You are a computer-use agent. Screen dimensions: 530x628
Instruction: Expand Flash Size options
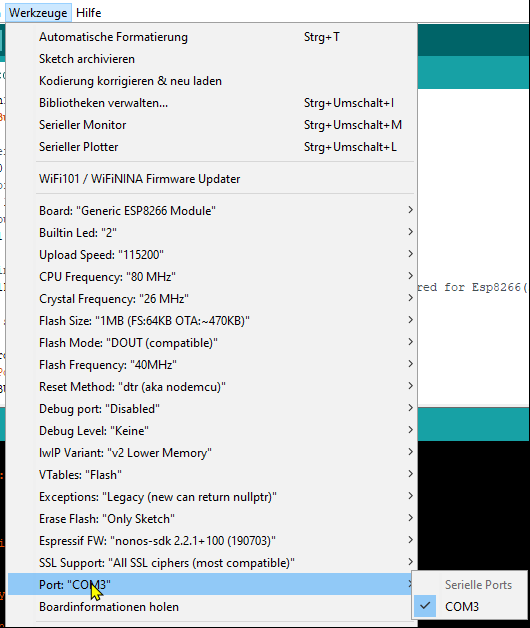212,321
